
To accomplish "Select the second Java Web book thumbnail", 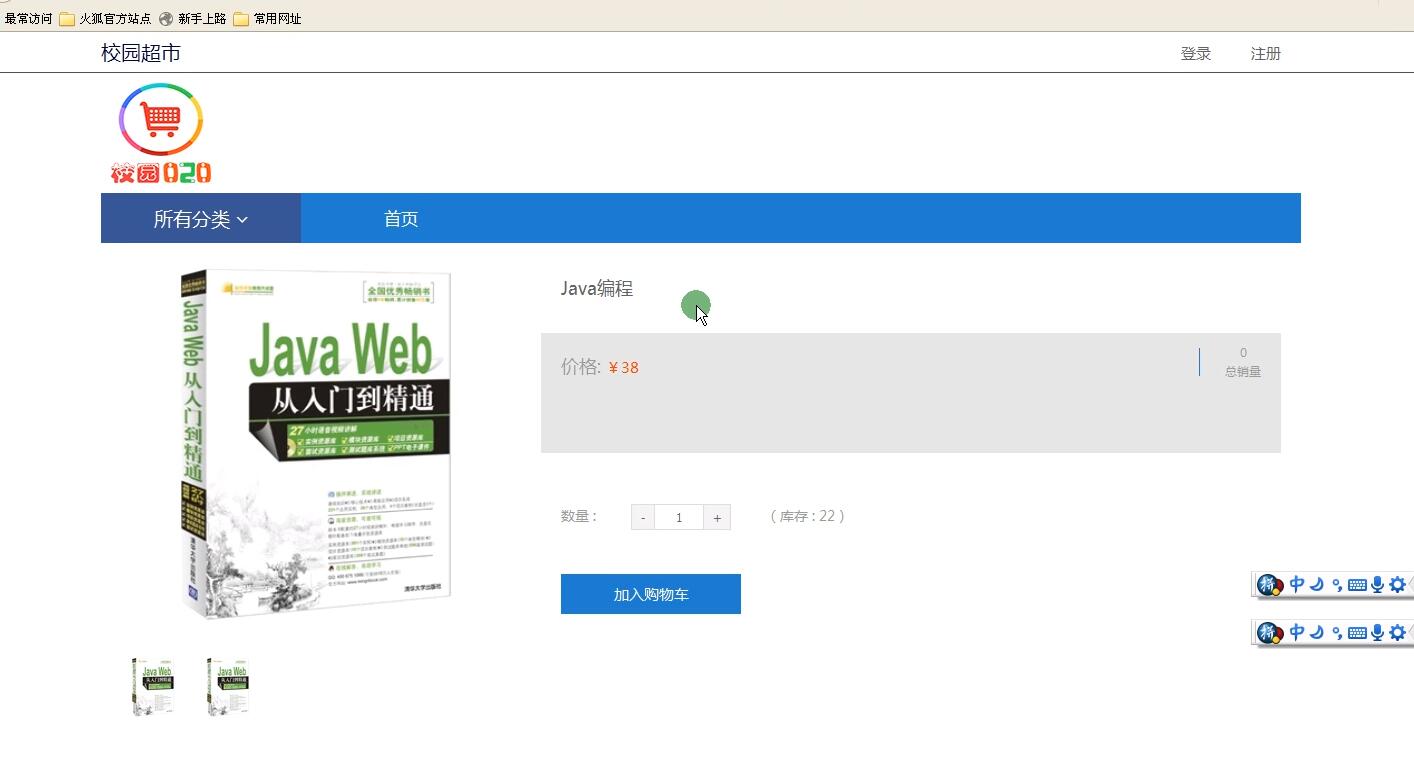I will click(227, 687).
